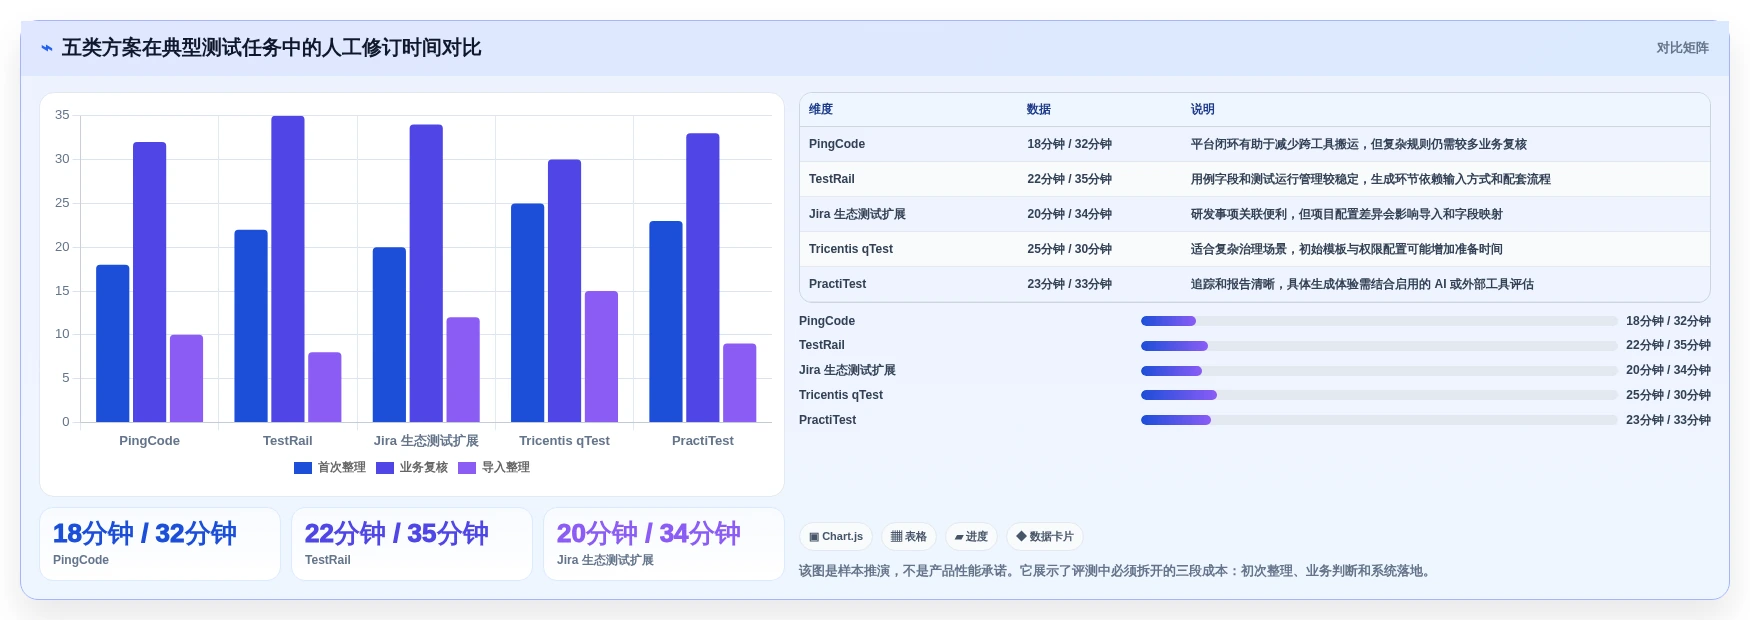Screen dimensions: 1750x620
Task: Click the Tricentis qTest x-axis label
Action: pos(564,441)
